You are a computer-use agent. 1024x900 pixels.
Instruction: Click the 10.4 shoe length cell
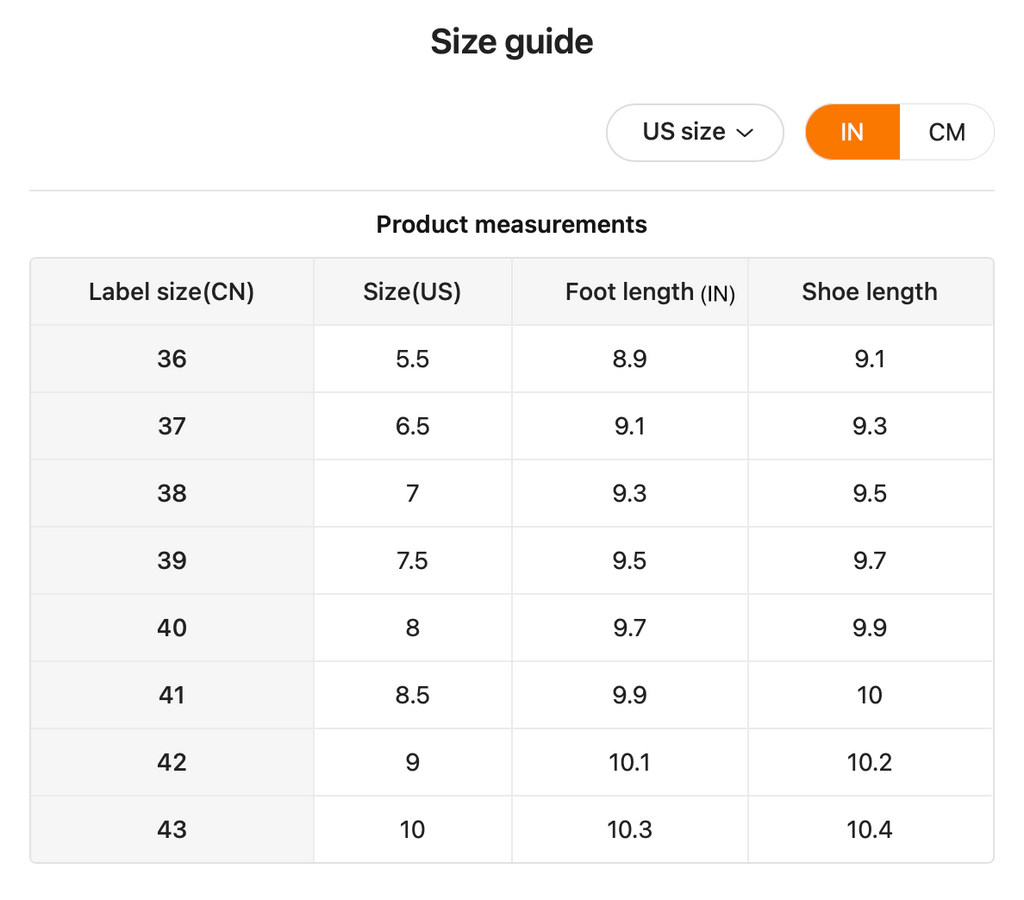869,829
